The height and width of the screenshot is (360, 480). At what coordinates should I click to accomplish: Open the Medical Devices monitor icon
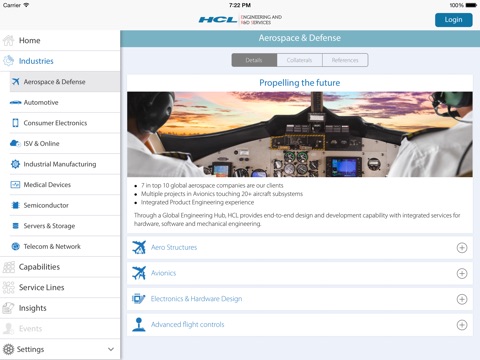[x=15, y=185]
